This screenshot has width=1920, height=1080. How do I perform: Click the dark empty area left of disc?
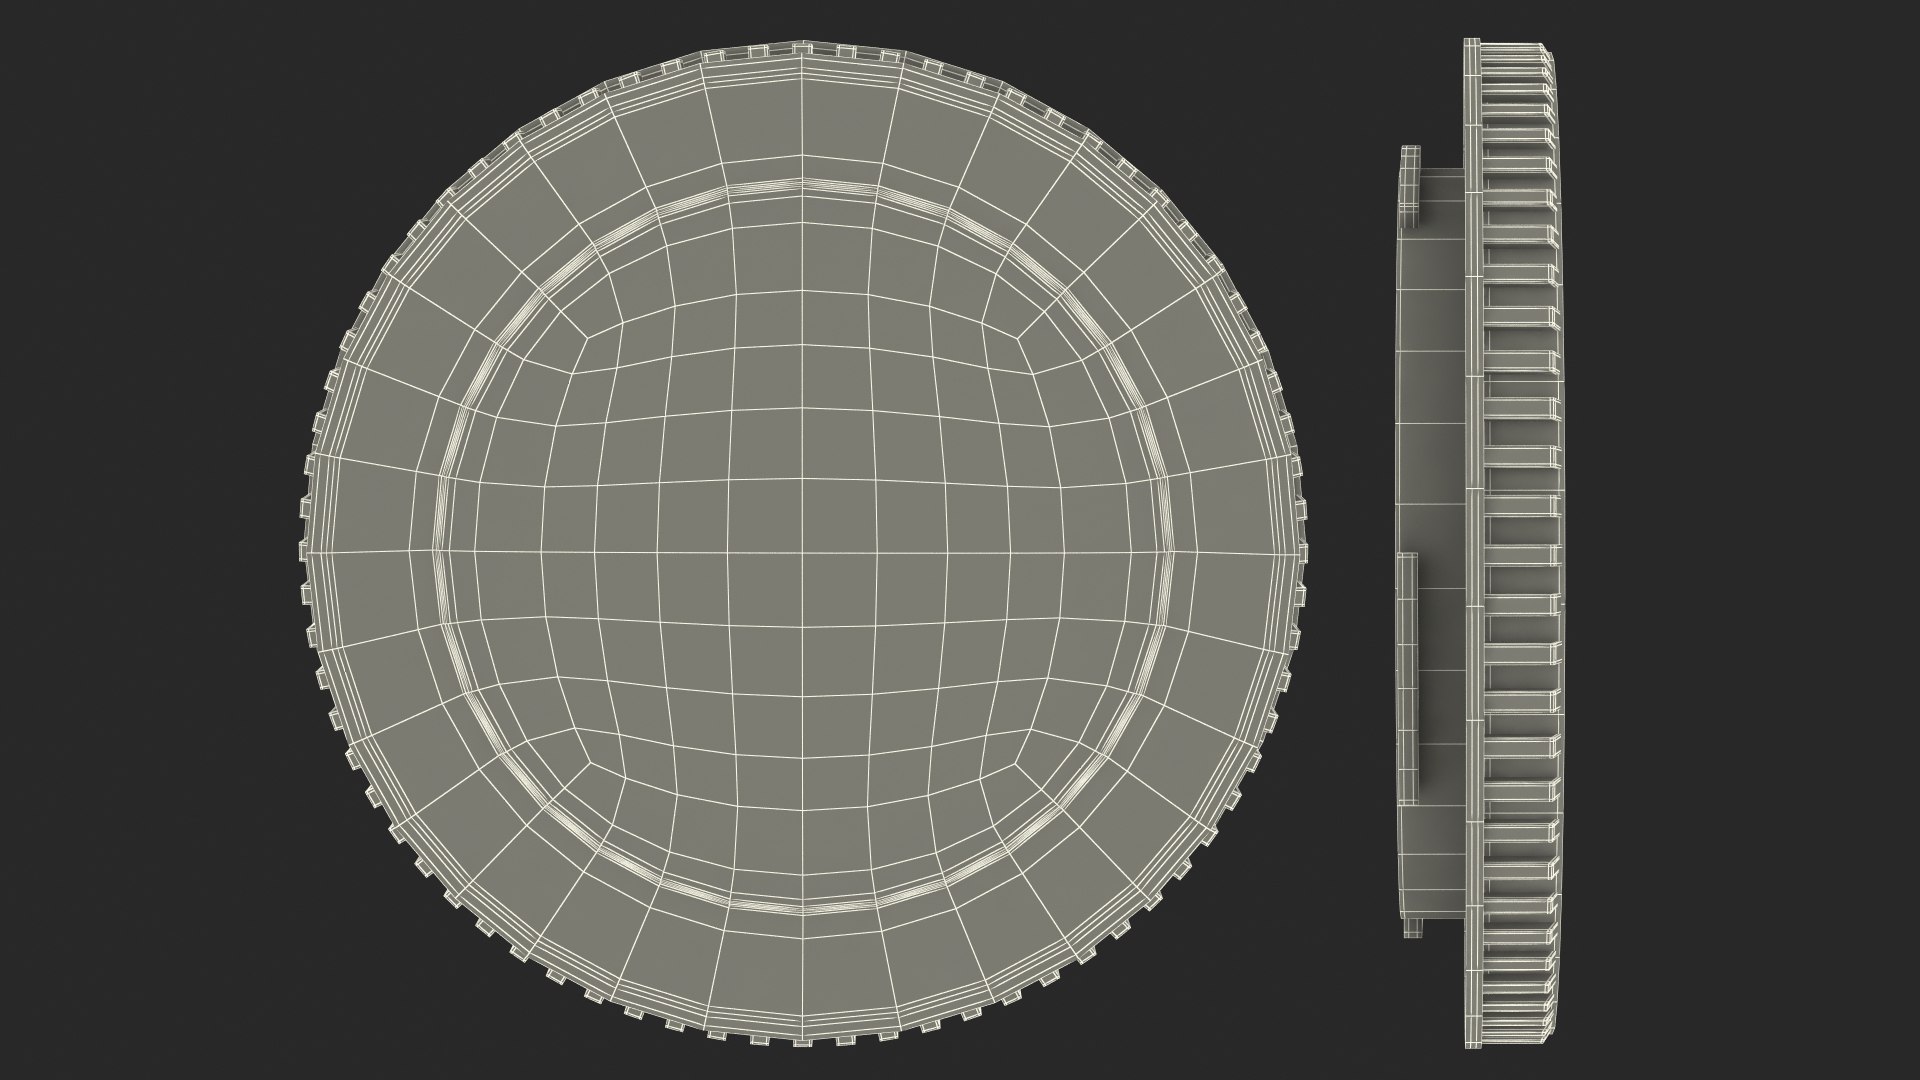point(150,540)
